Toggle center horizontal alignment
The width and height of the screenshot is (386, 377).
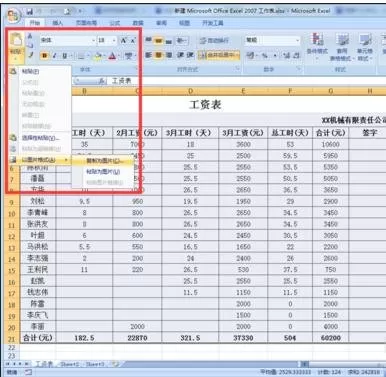coord(158,55)
